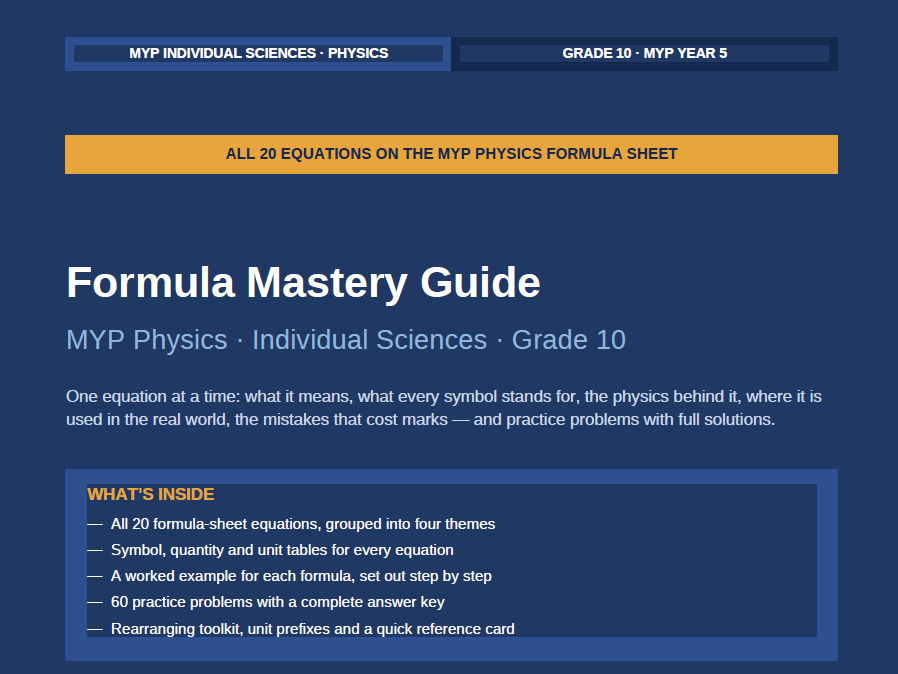This screenshot has height=674, width=898.
Task: Click 'Rearranging toolkit, unit prefixes' bullet line
Action: (313, 629)
